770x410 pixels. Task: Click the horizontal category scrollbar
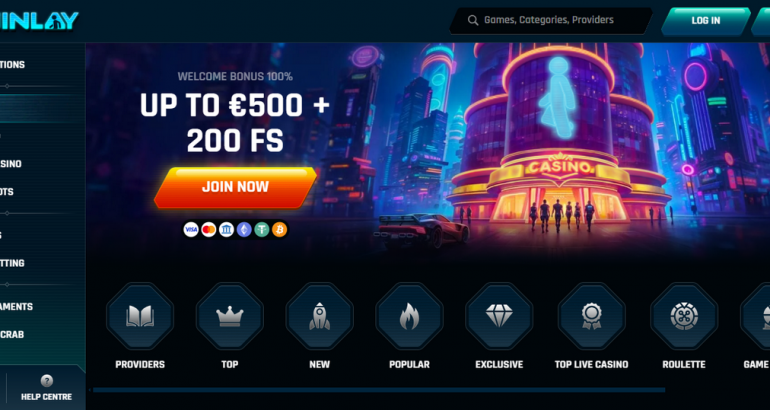click(x=379, y=390)
